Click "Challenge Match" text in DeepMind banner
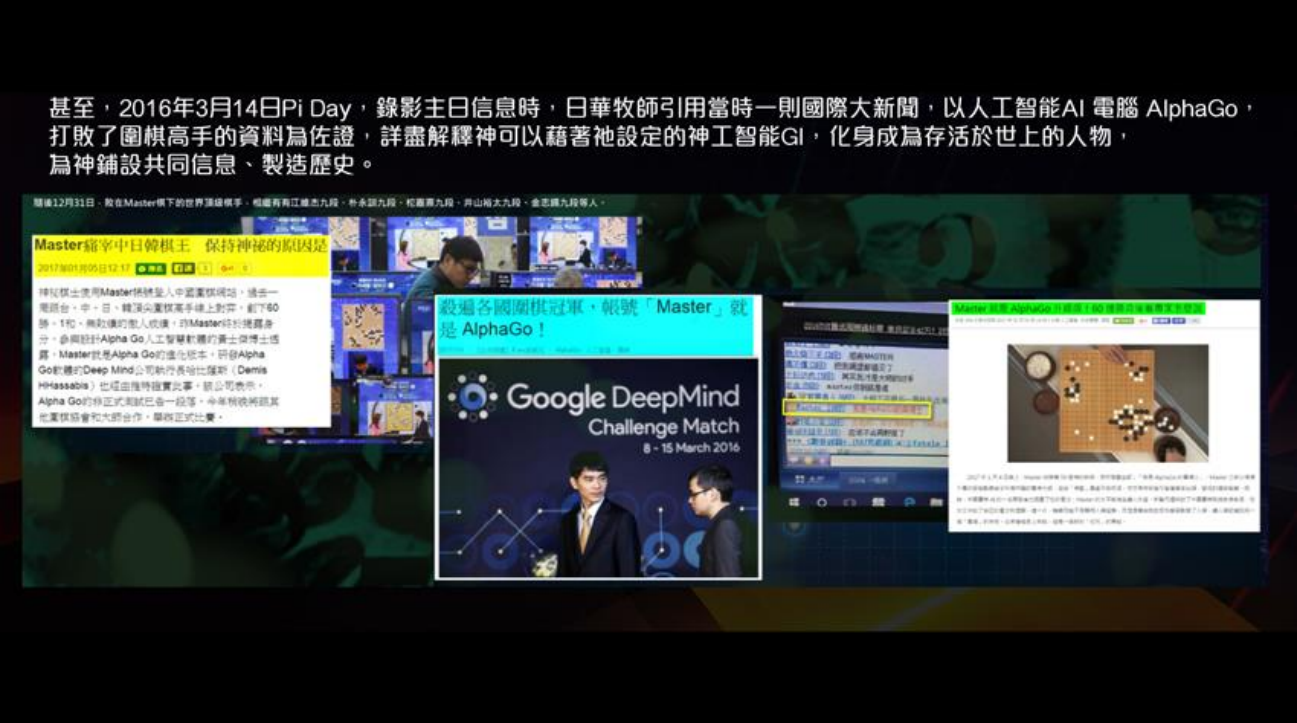Screen dimensions: 1297x723 point(663,428)
